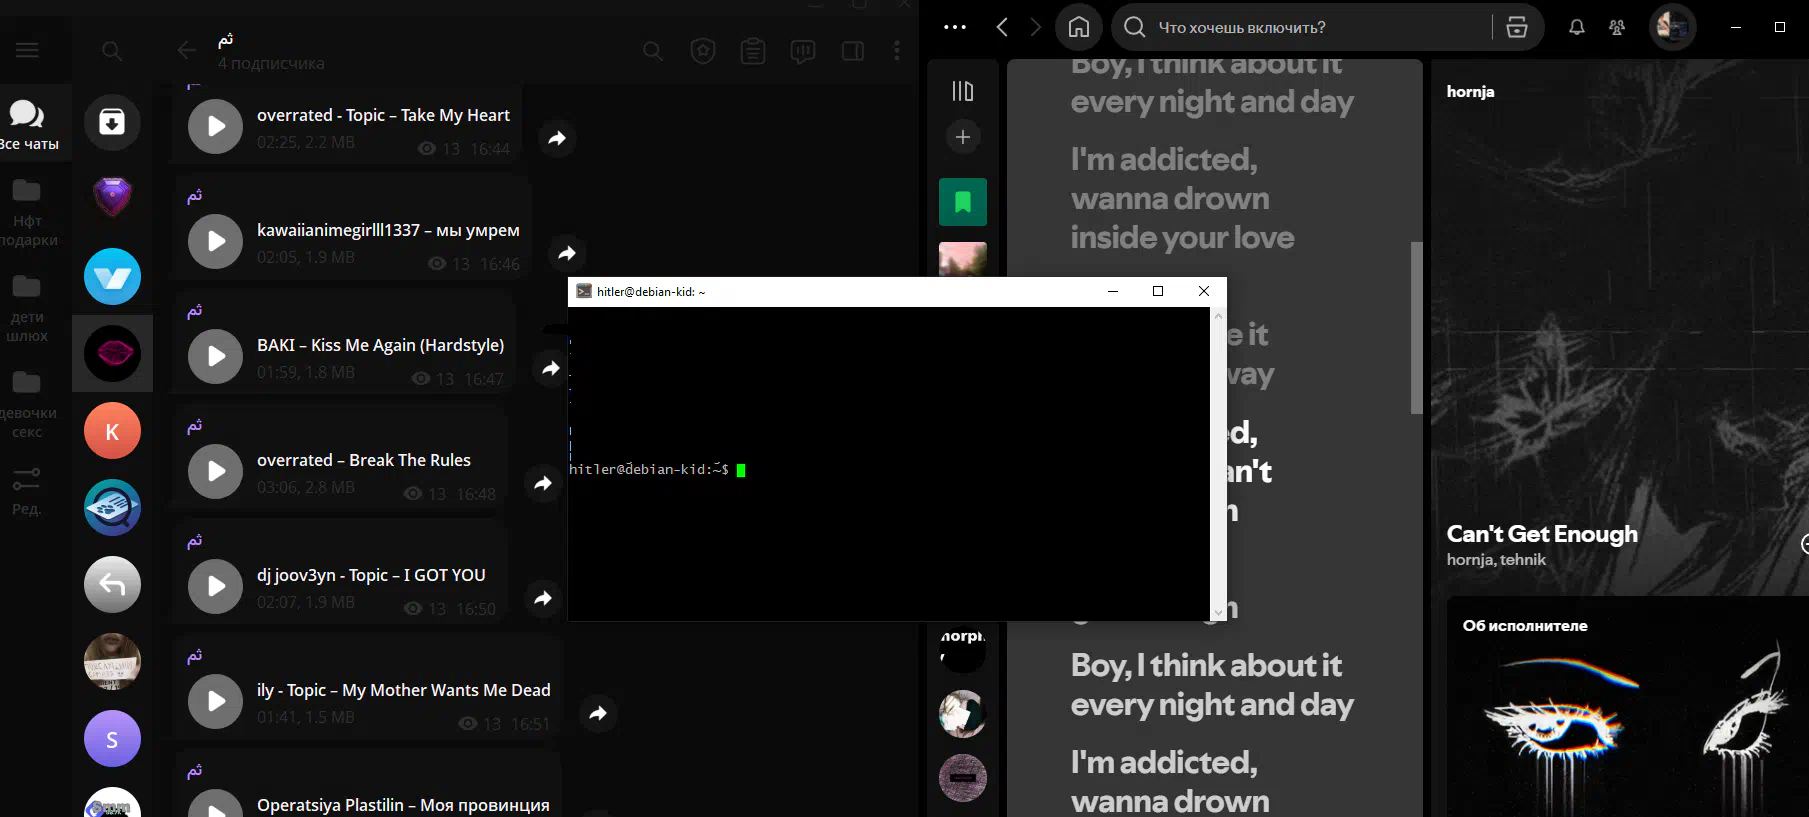Forward the 'I GOT YOU' message
Screen dimensions: 1809x817
[x=543, y=598]
